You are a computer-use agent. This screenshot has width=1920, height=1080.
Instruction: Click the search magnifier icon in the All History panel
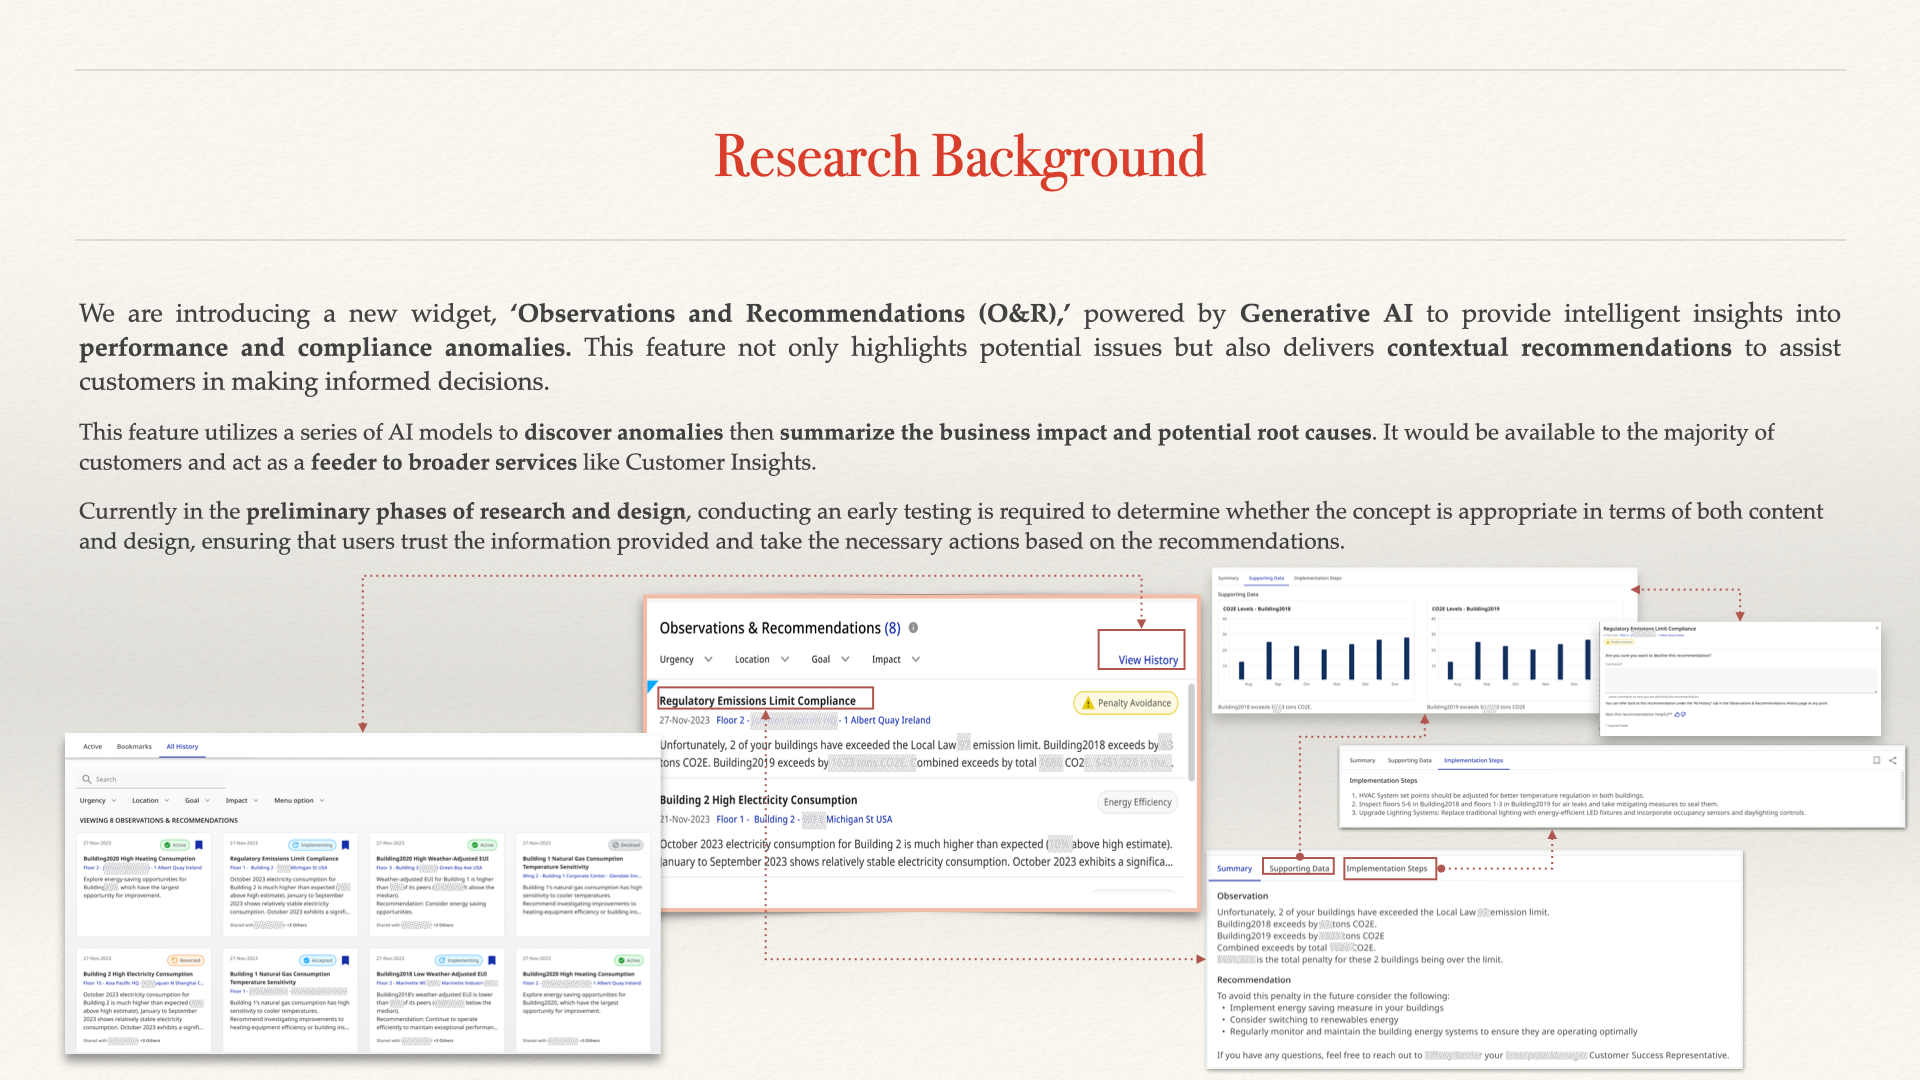pos(87,779)
